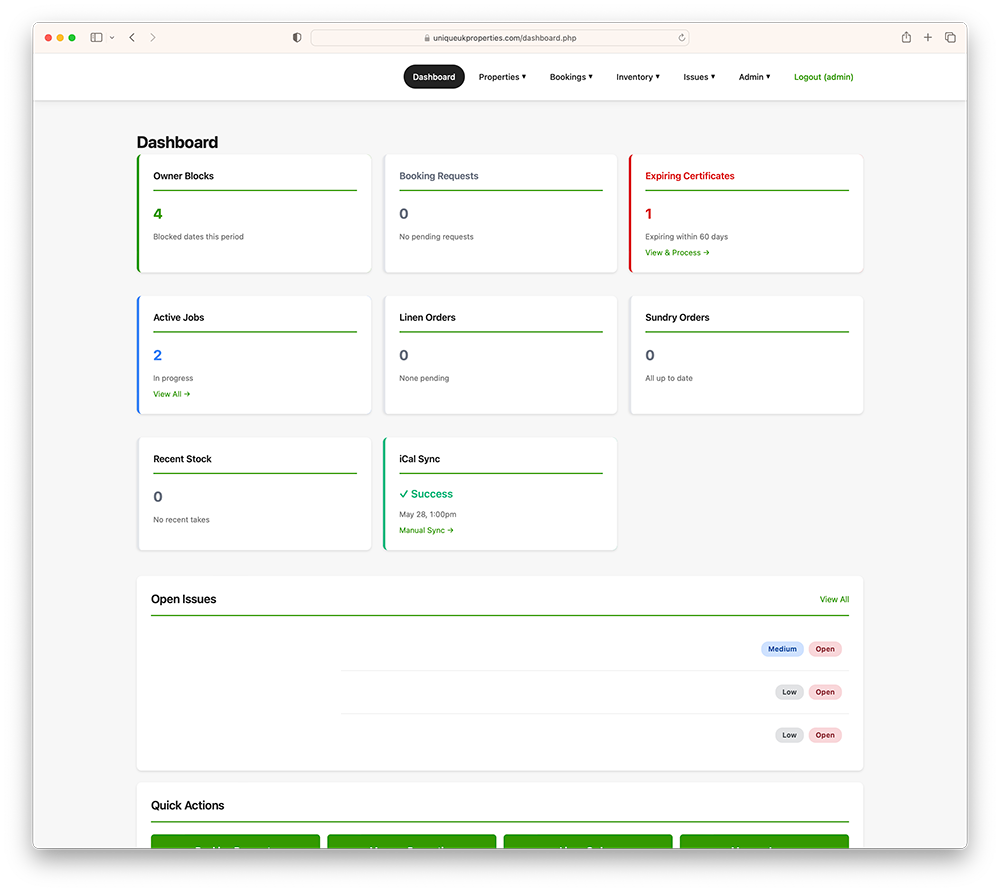
Task: Click the Owner Blocks count 4
Action: (x=158, y=214)
